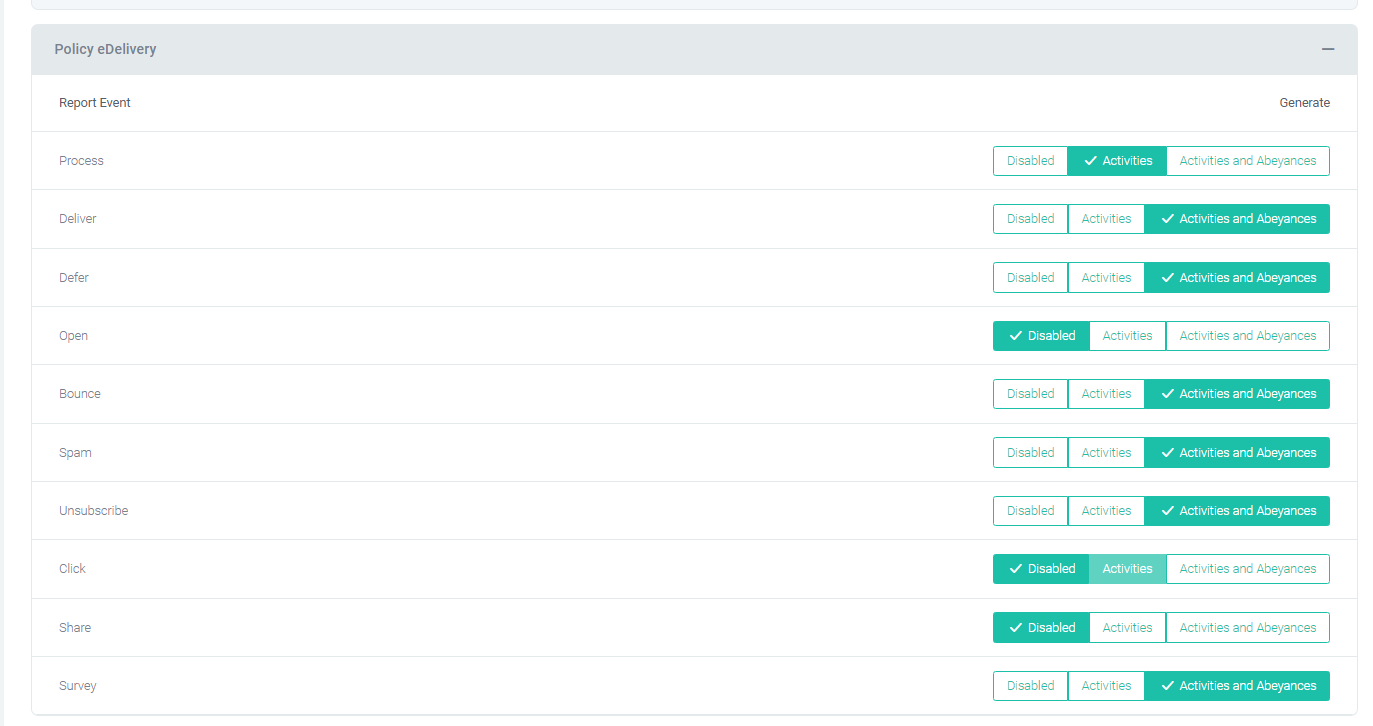Enable Activities for the Open event
Image resolution: width=1373 pixels, height=726 pixels.
(1127, 335)
